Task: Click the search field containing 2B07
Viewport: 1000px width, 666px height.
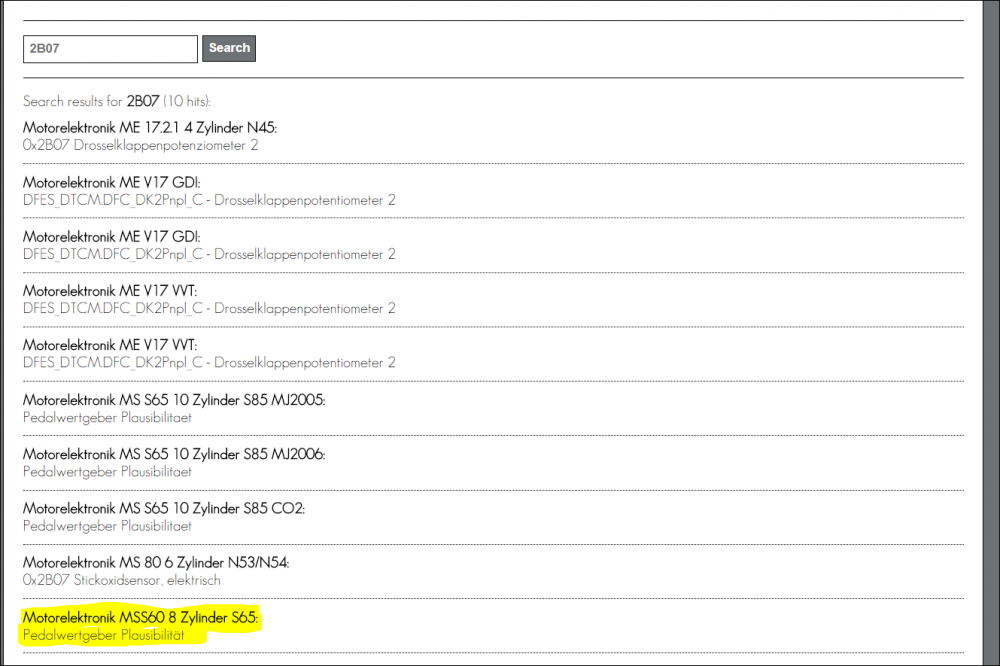Action: click(110, 48)
